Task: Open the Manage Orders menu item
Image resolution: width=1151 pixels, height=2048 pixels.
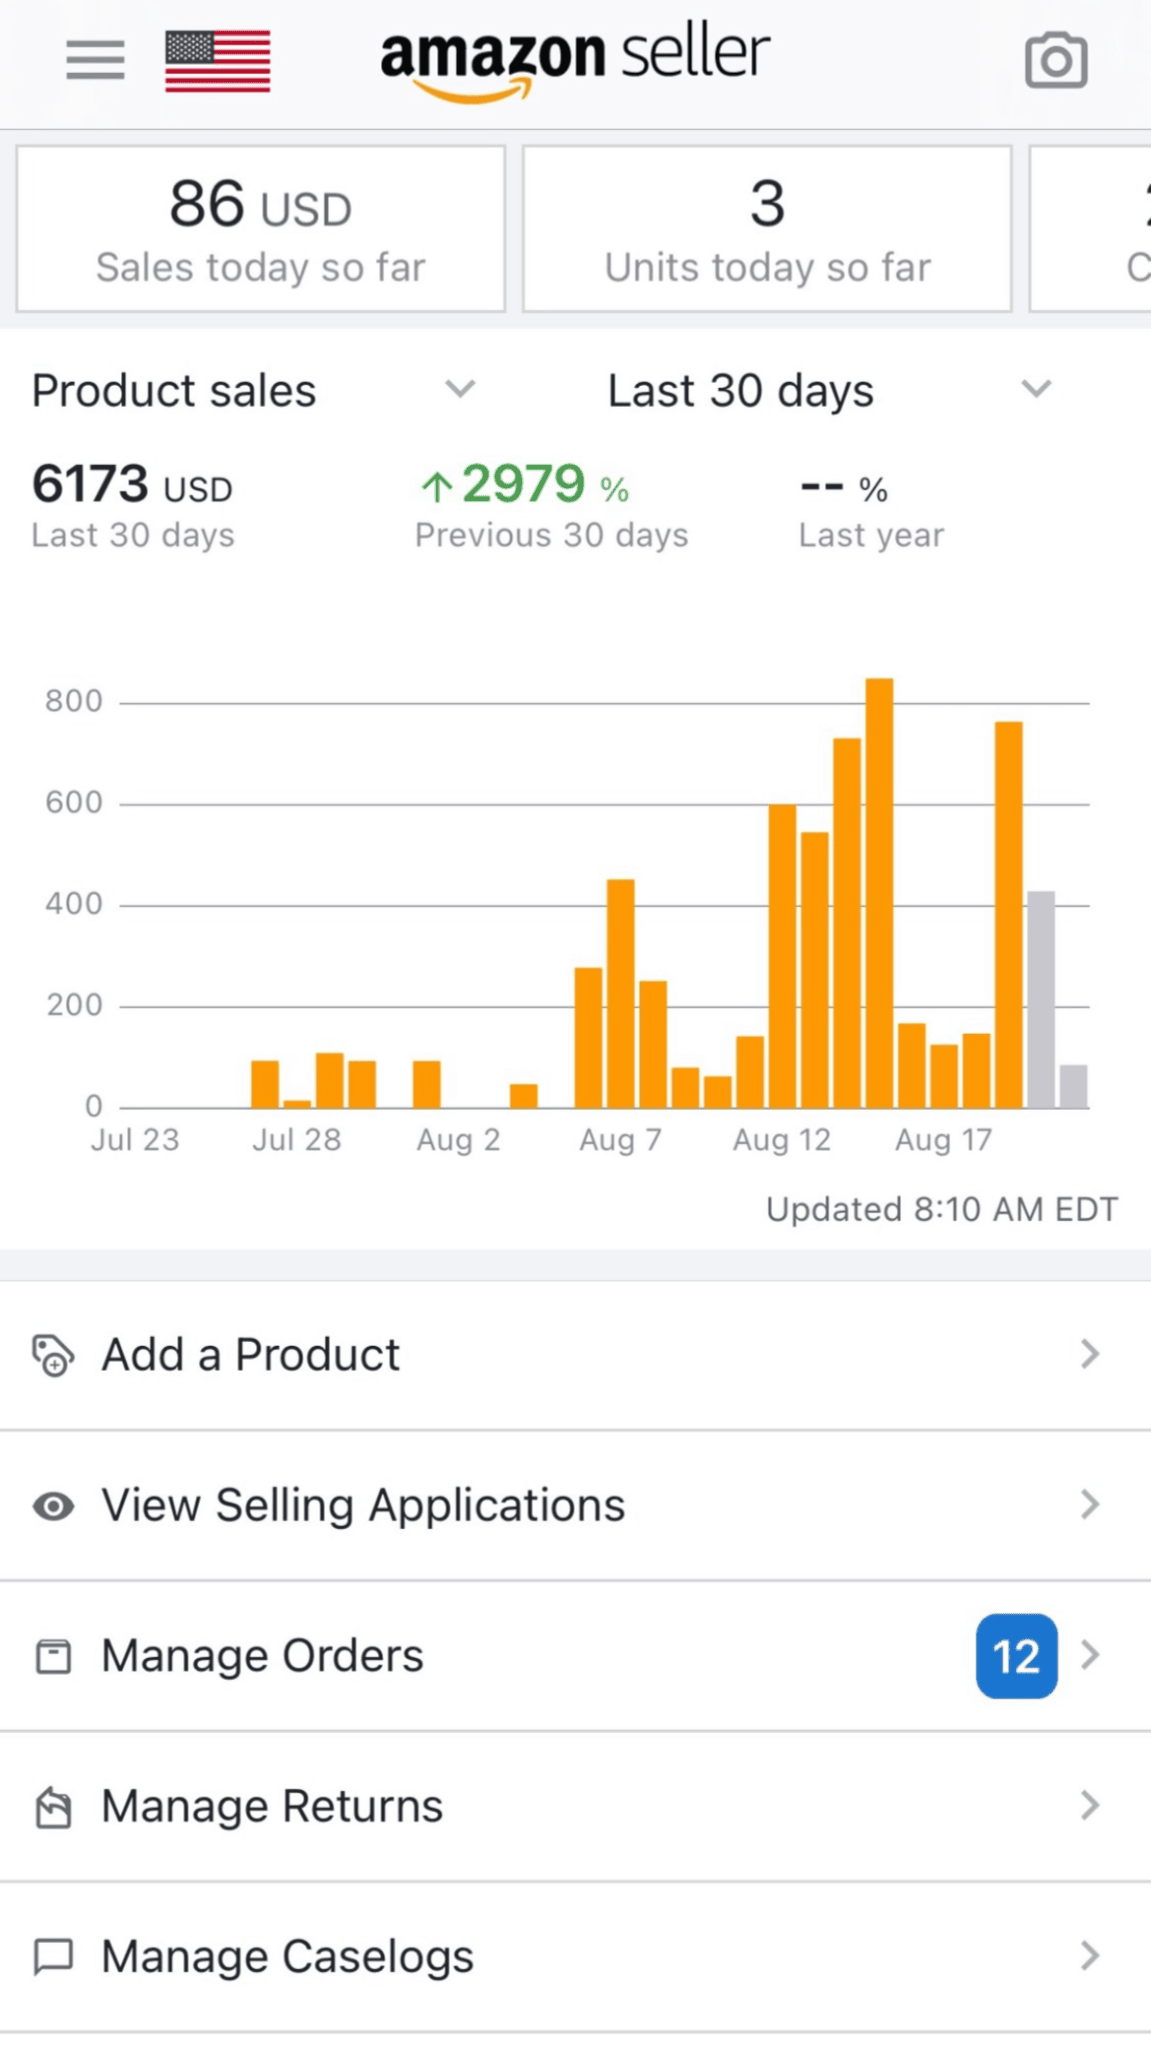Action: [x=262, y=1656]
